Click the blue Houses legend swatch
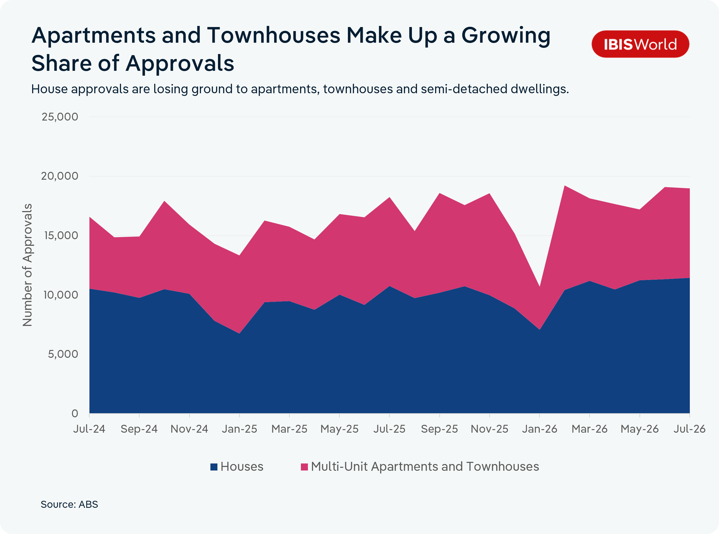Screen dimensions: 719x534 [x=214, y=467]
